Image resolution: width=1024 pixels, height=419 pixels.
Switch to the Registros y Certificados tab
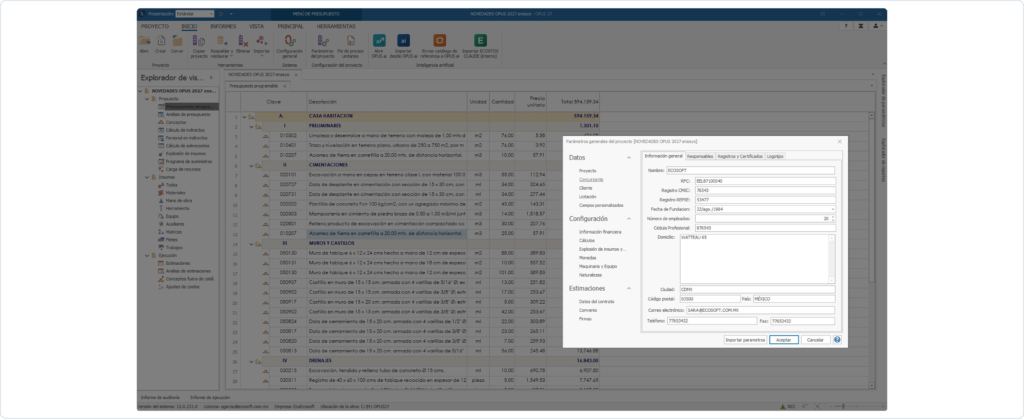(739, 156)
